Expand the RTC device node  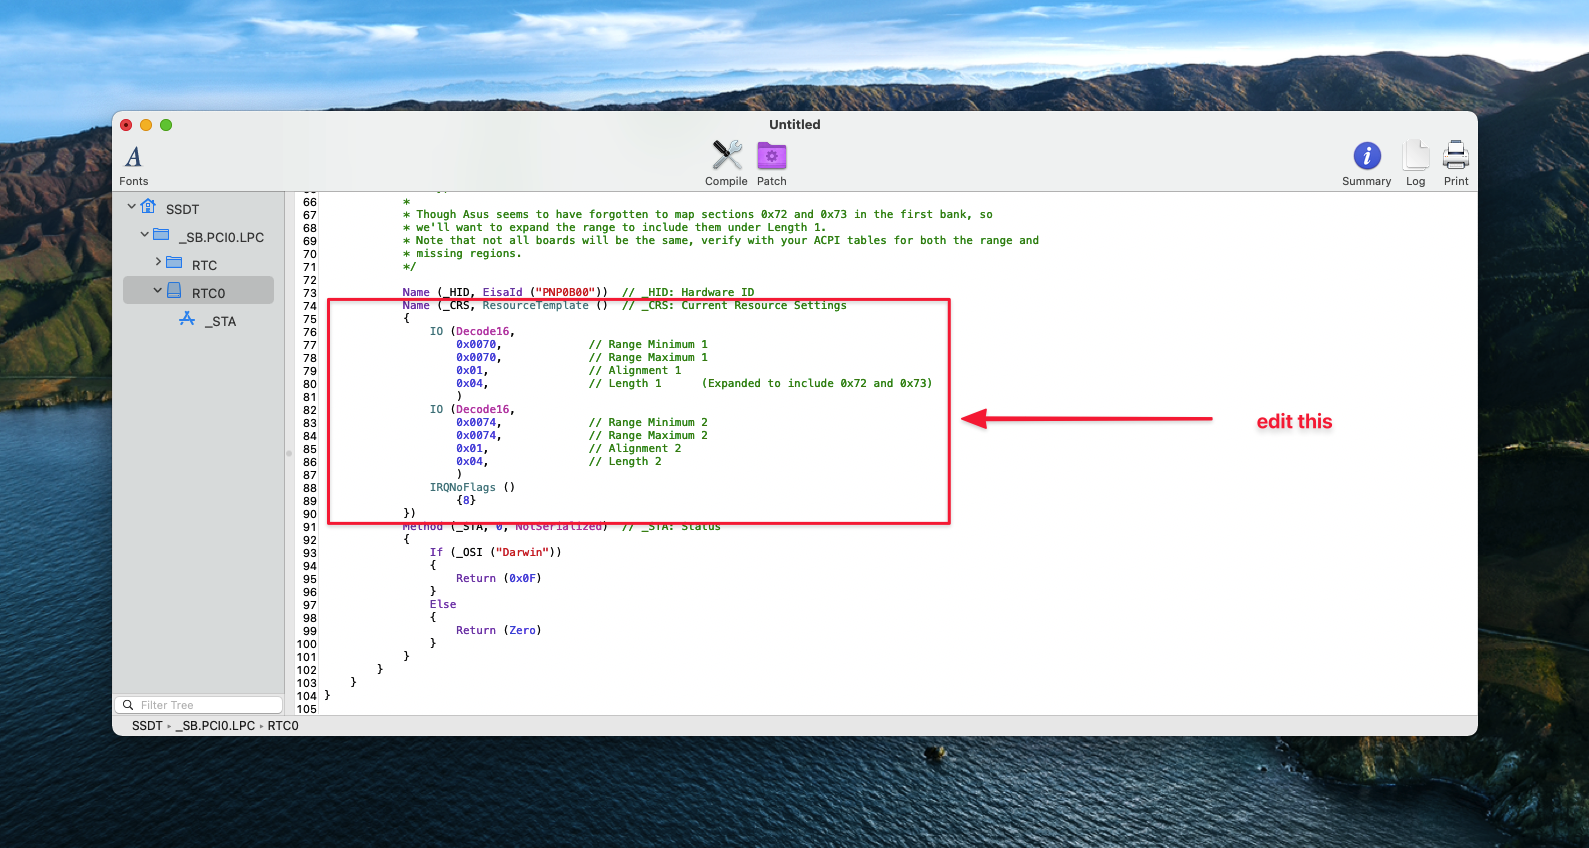point(158,262)
